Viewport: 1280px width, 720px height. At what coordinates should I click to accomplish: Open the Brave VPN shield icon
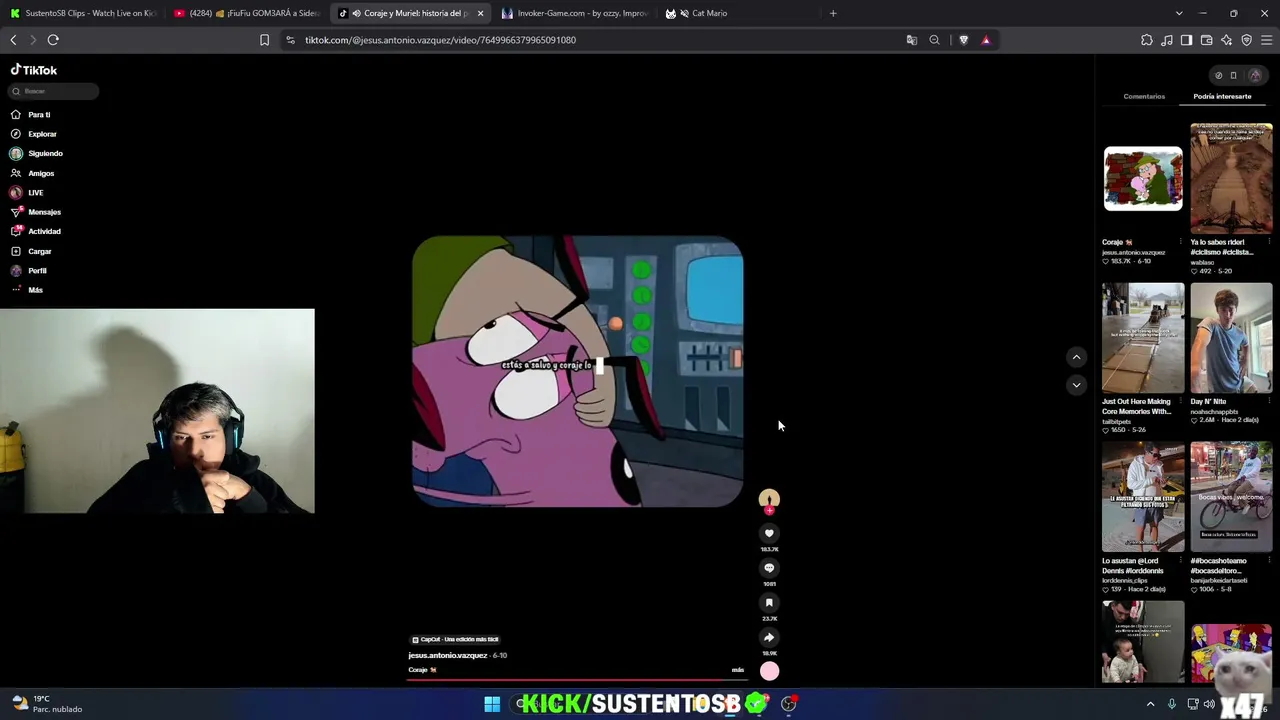1246,40
